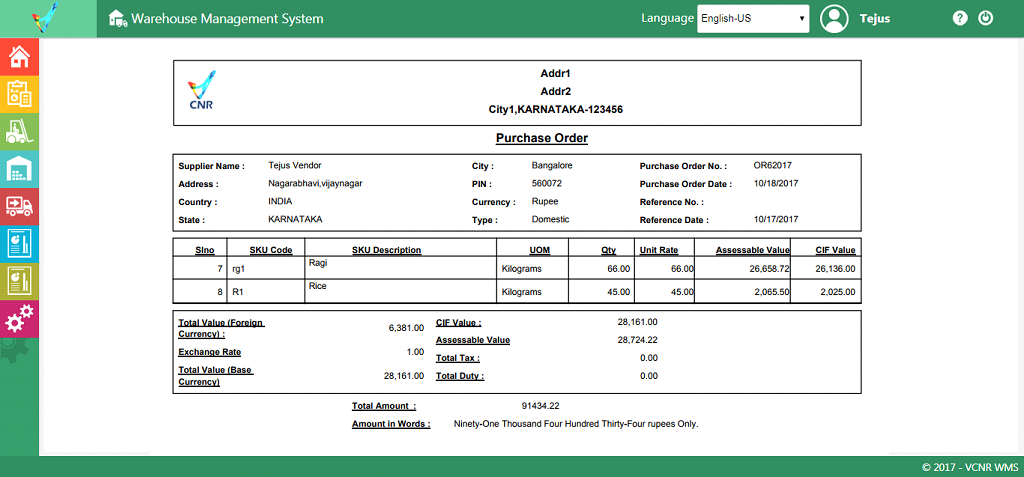Viewport: 1024px width, 477px height.
Task: Click the Domestic type value
Action: [x=551, y=220]
